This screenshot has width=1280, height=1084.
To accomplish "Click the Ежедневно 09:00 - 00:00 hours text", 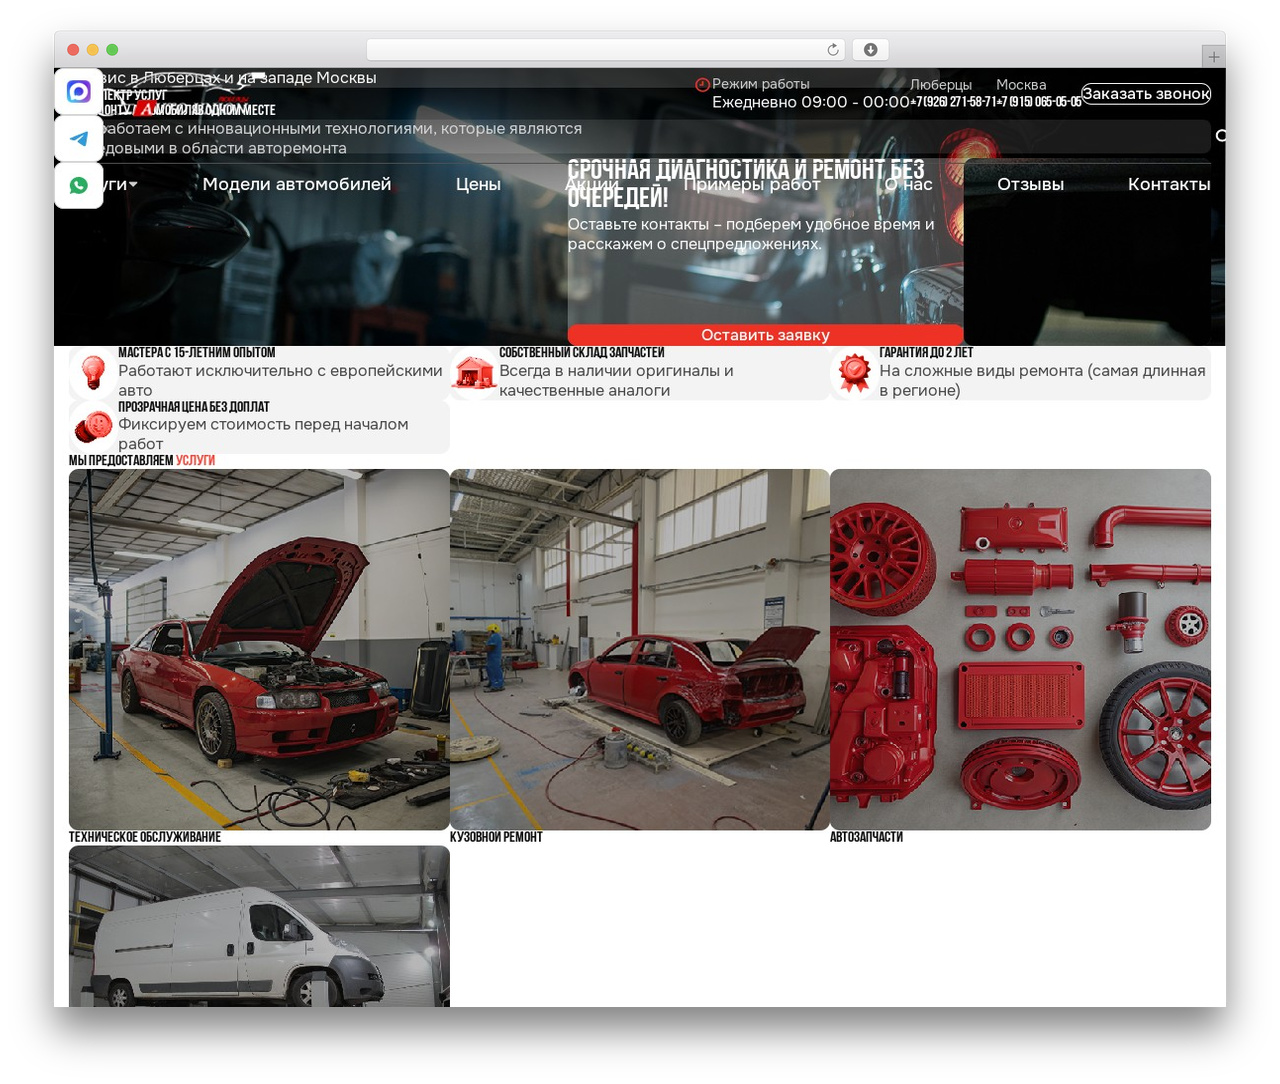I will tap(811, 102).
